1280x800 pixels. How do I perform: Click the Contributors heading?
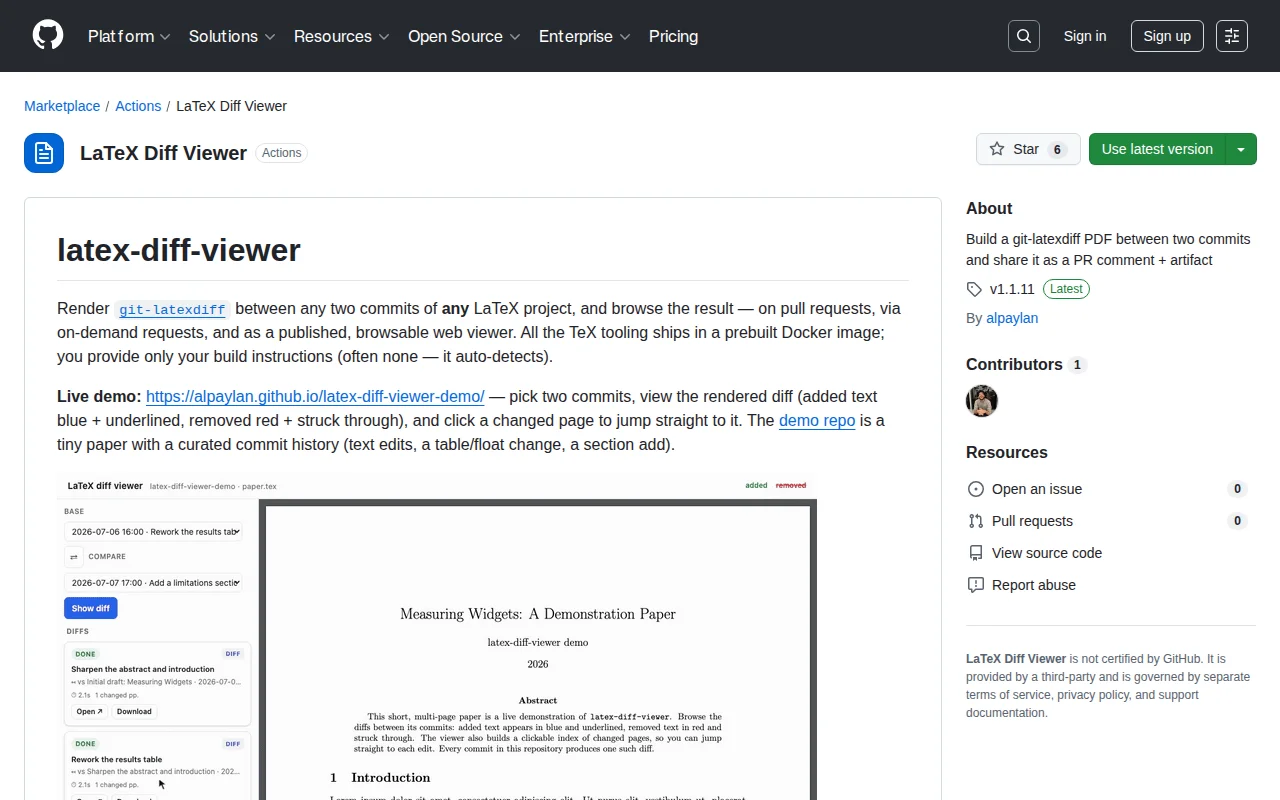point(1014,364)
